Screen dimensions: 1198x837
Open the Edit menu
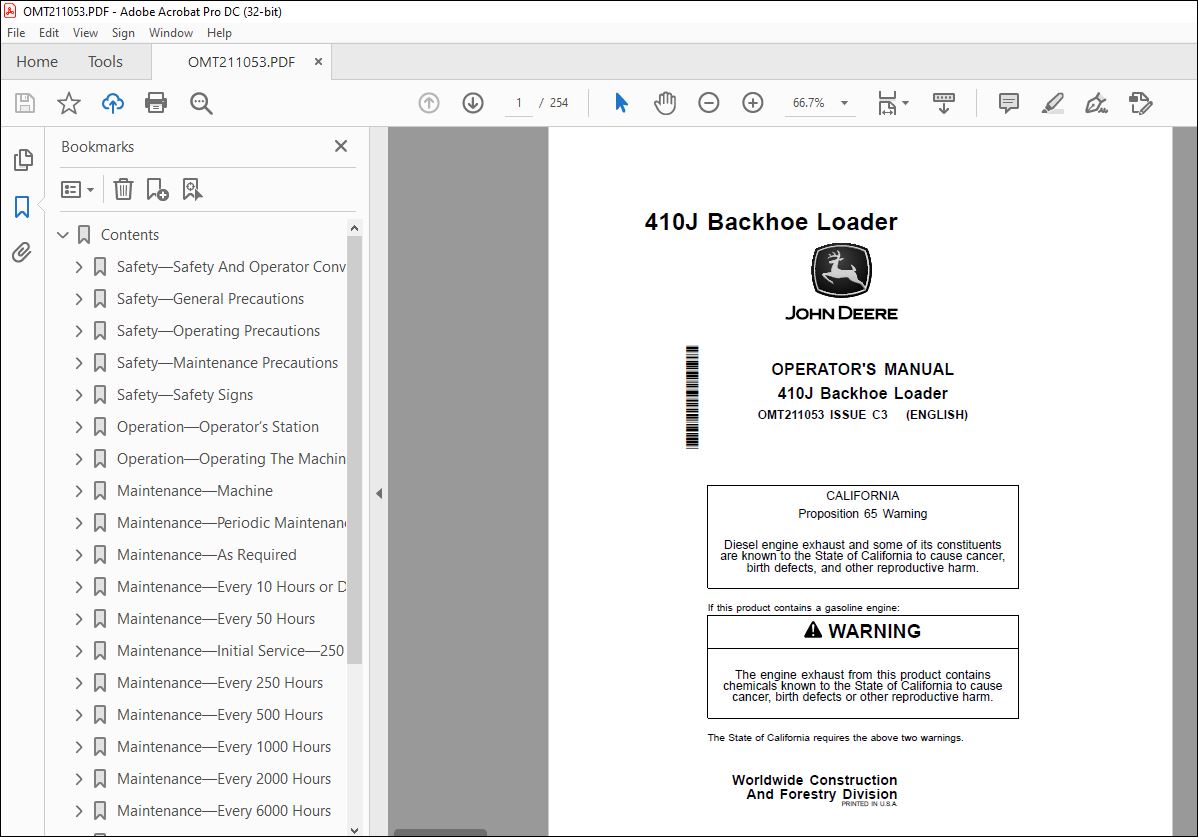click(x=49, y=33)
